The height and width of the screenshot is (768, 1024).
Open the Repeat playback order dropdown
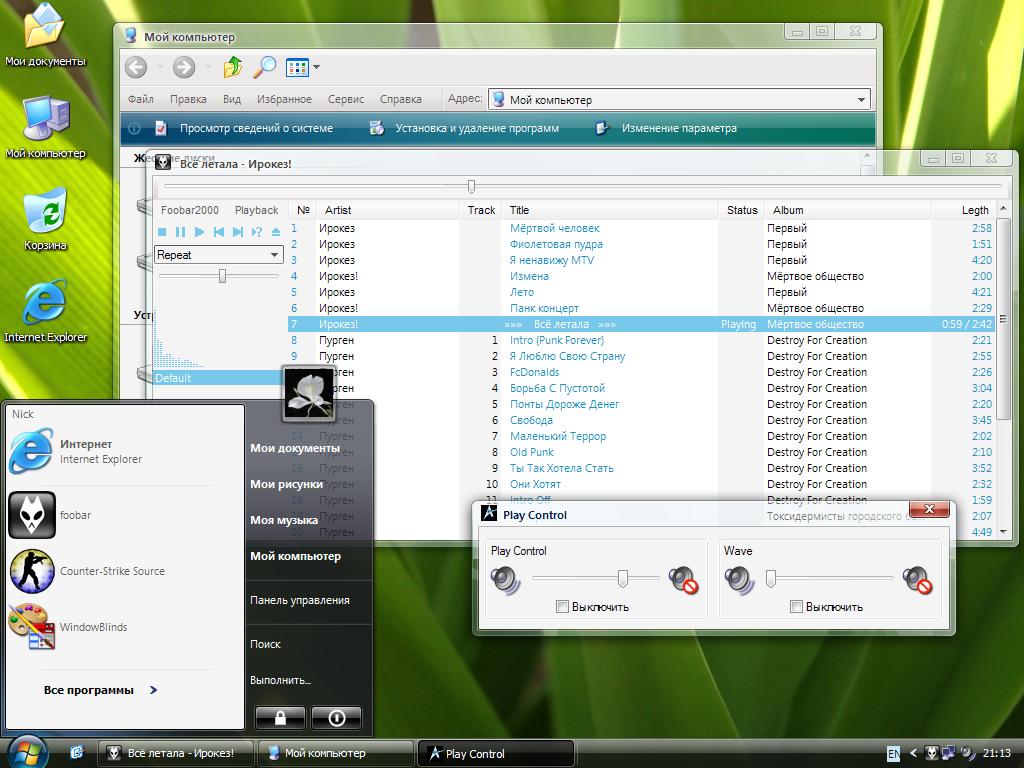(x=274, y=255)
